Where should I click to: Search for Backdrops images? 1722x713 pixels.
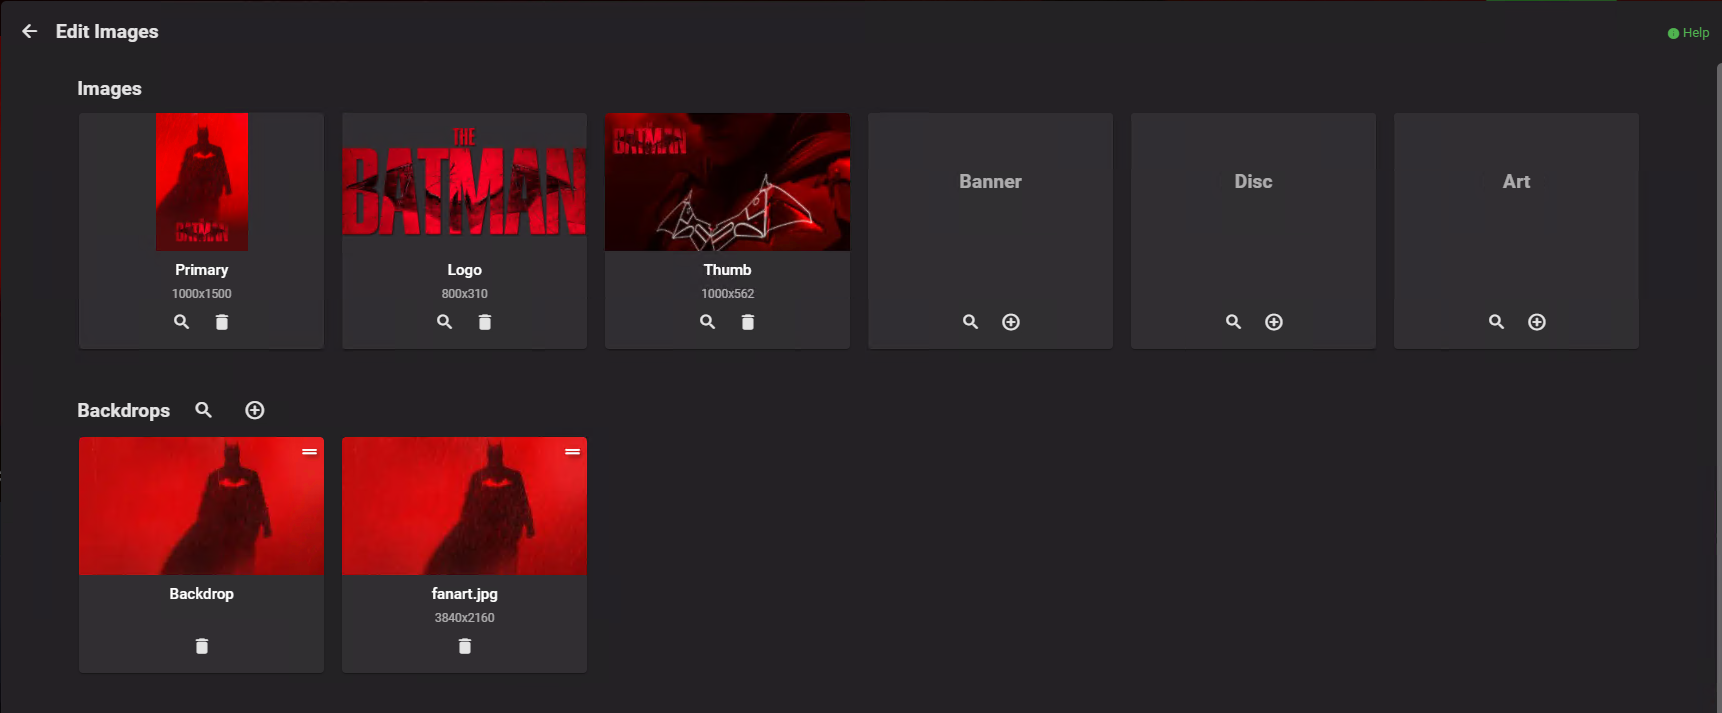[203, 410]
